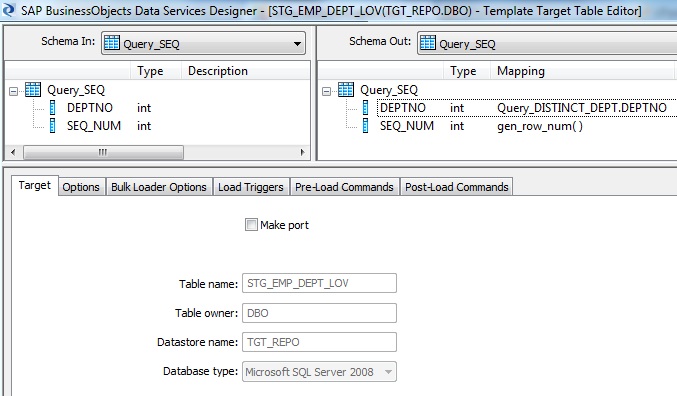Click the Schema In Query_SEQ table icon
Image resolution: width=677 pixels, height=396 pixels.
112,43
